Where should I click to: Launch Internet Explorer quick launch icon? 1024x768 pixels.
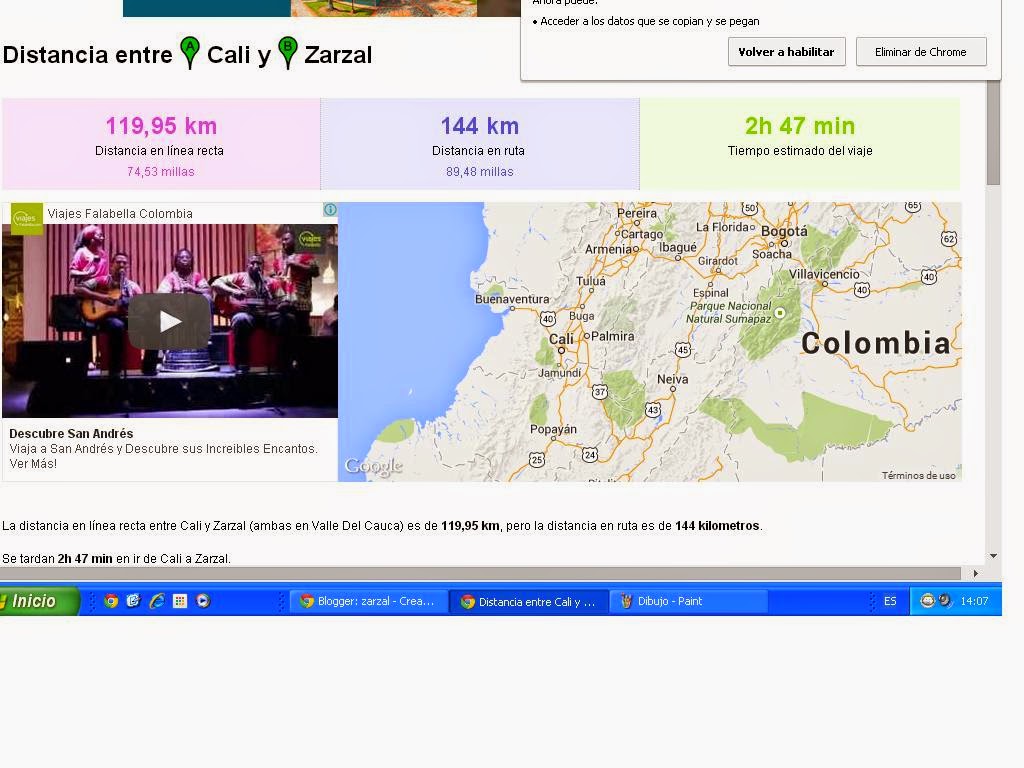coord(157,601)
